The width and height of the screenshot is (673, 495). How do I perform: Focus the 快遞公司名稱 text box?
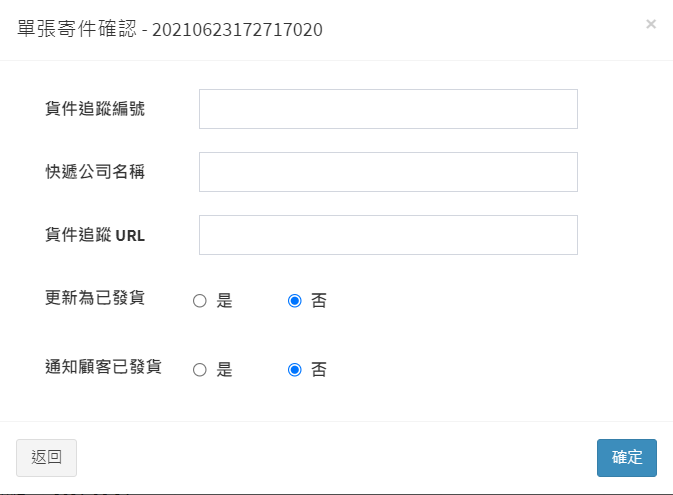tap(388, 172)
